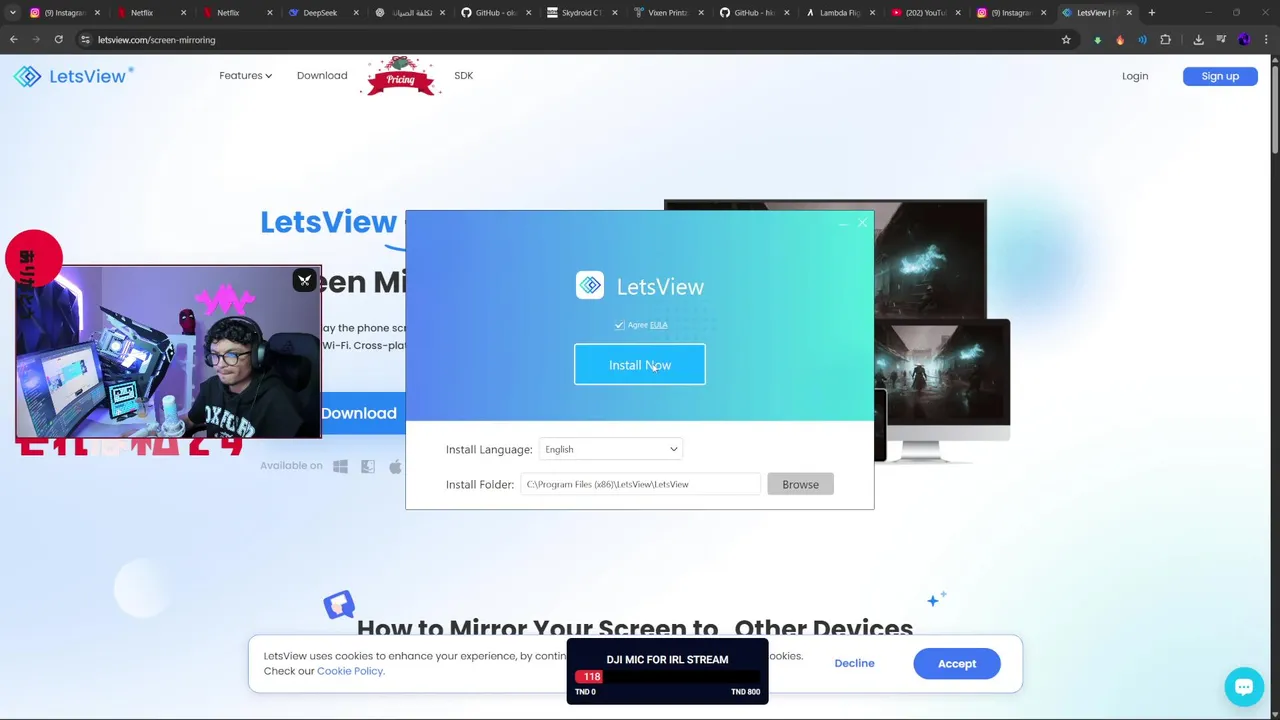The height and width of the screenshot is (720, 1280).
Task: Close the active LetsView tab
Action: (x=1130, y=13)
